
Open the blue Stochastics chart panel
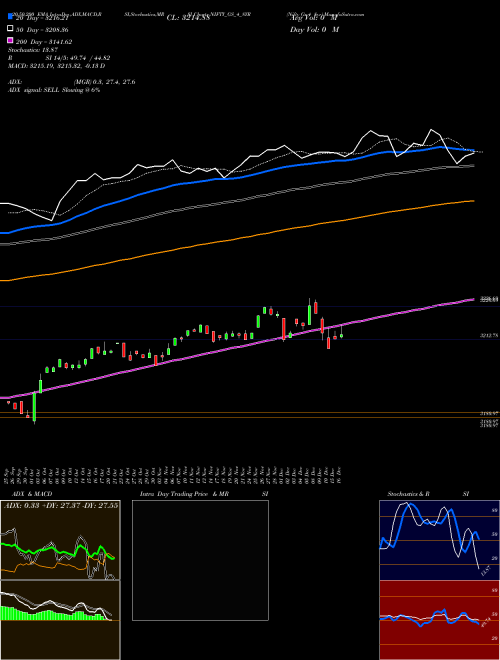pos(439,540)
